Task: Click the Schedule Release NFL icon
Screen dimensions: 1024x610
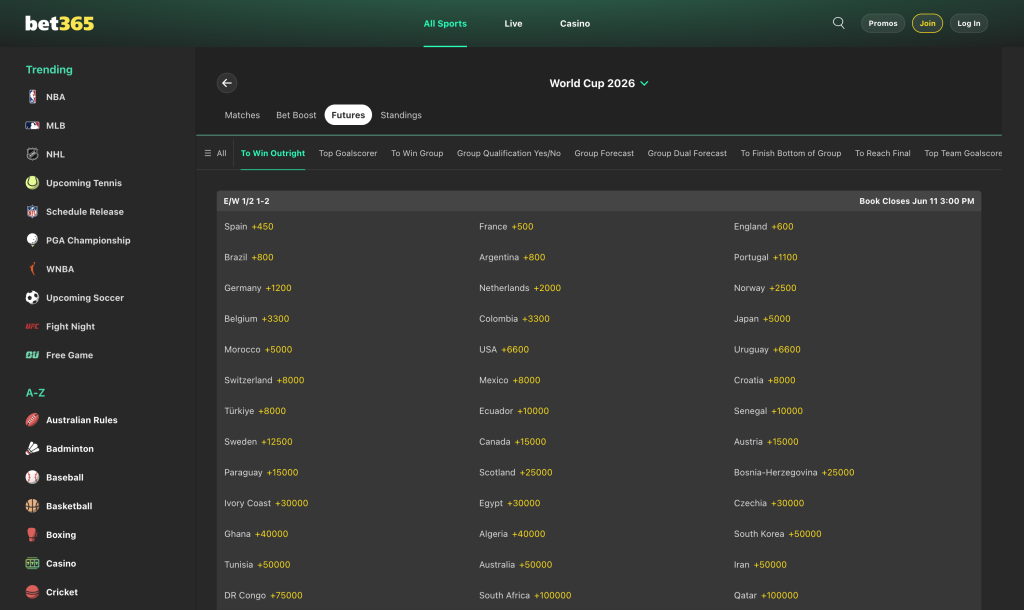Action: [x=32, y=212]
